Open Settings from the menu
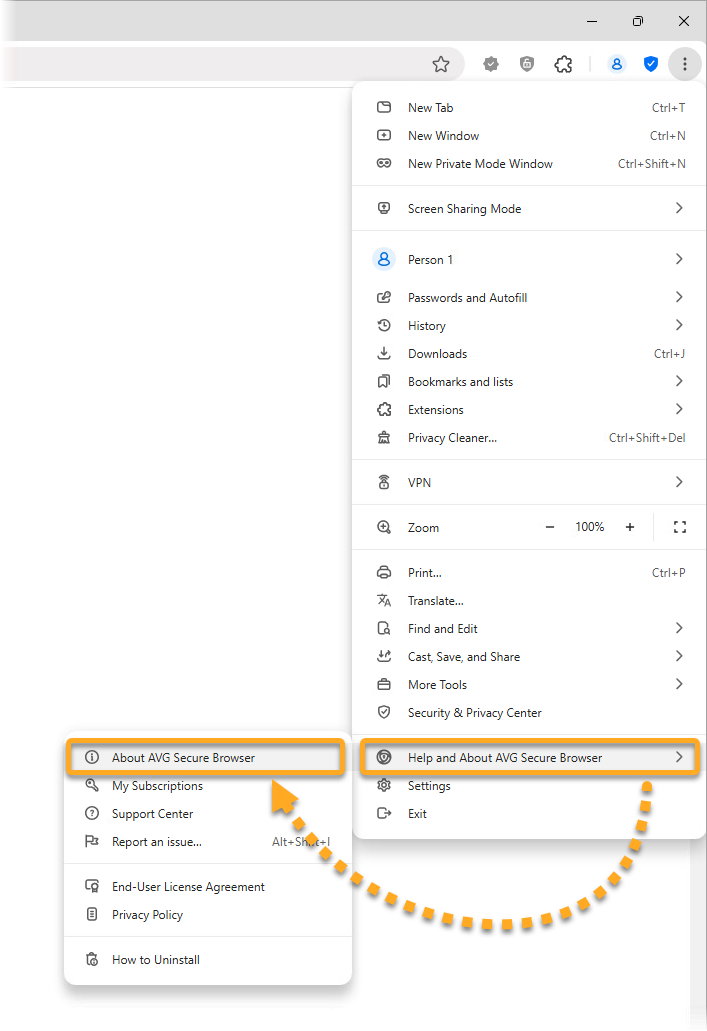Screen dimensions: 707x1031 [429, 786]
